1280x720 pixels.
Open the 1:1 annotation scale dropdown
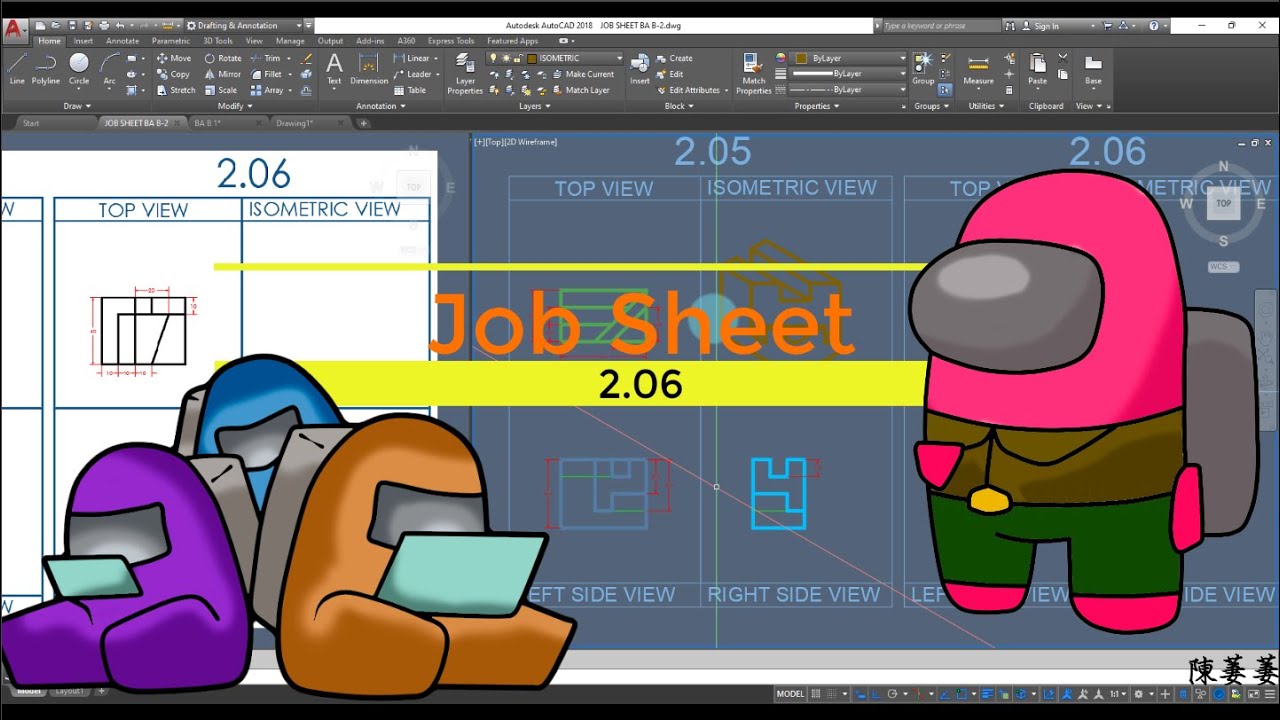[1118, 694]
